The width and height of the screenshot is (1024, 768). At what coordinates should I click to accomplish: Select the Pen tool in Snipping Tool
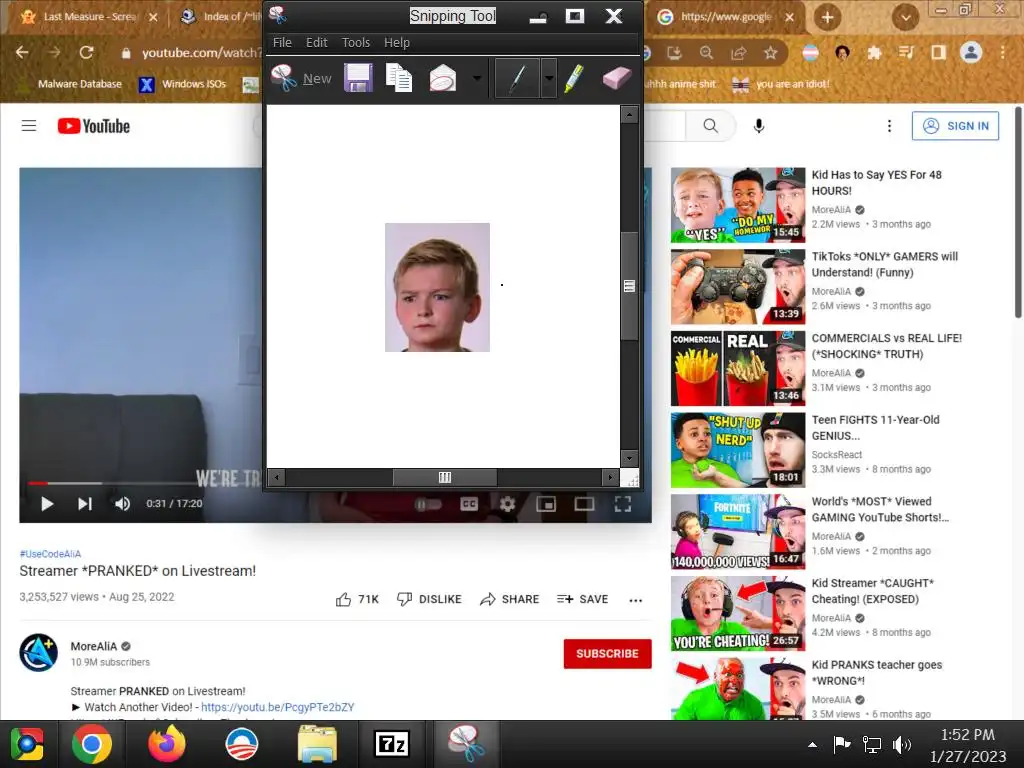tap(517, 78)
